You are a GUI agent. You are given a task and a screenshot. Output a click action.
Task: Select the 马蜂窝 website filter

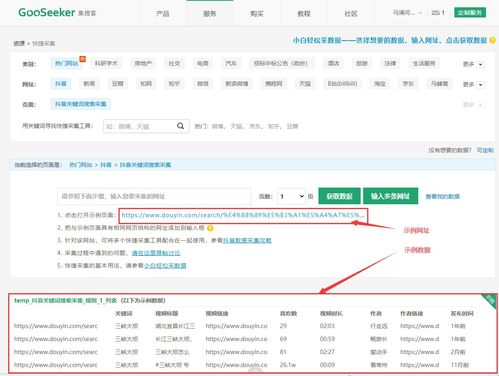pos(439,84)
